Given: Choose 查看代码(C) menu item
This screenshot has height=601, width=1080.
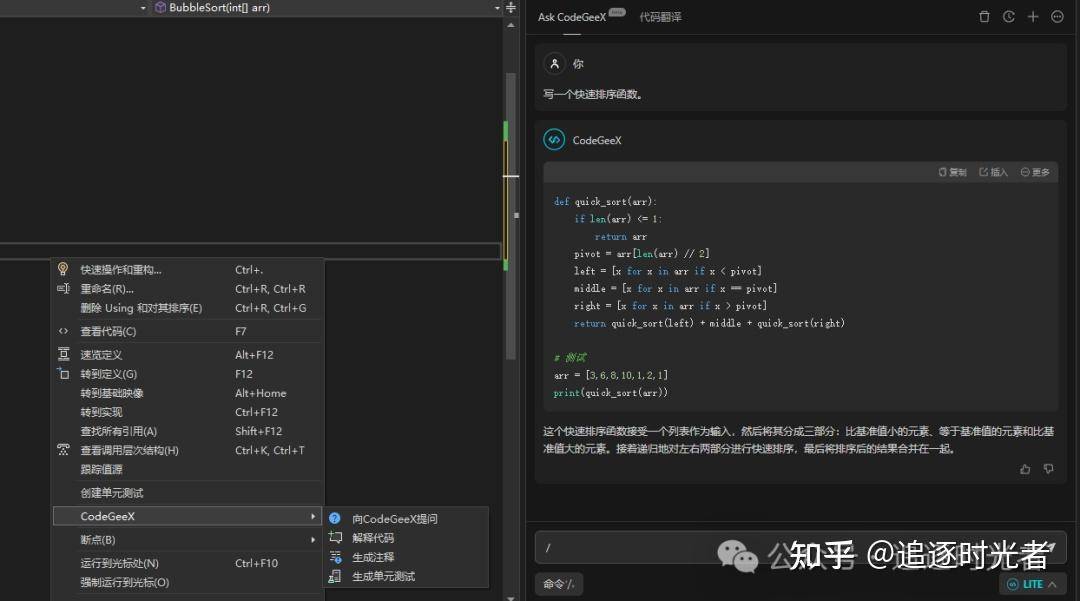Looking at the screenshot, I should click(187, 332).
